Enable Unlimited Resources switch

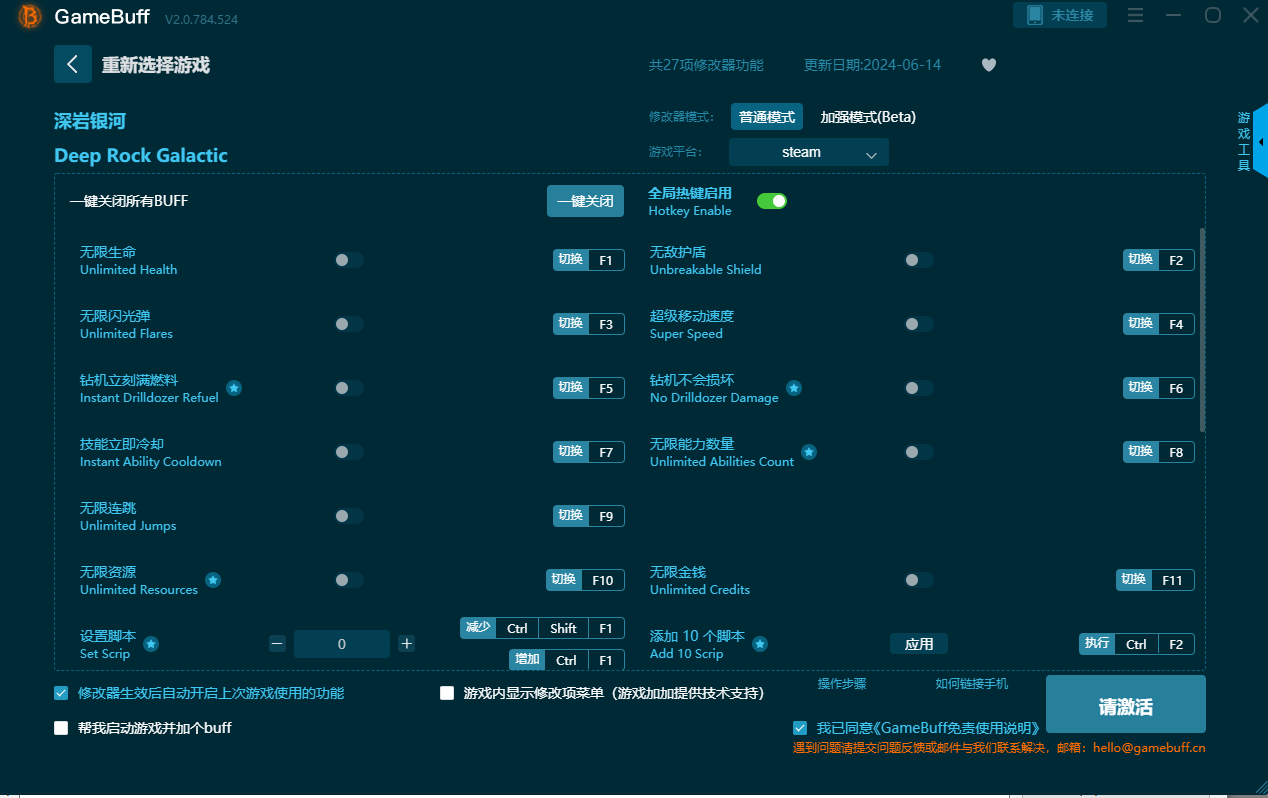click(x=349, y=580)
